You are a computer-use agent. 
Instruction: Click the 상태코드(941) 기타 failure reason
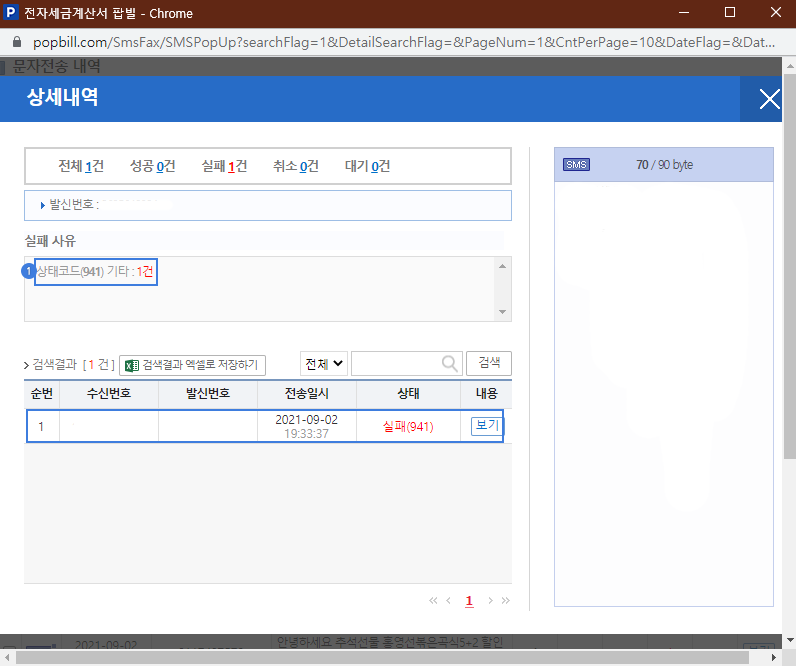[95, 272]
